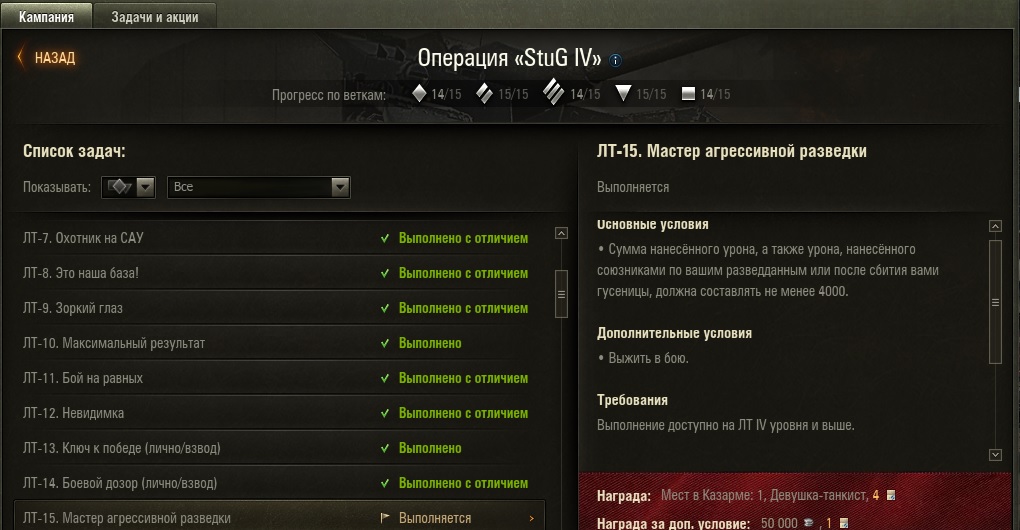This screenshot has width=1020, height=530.
Task: Open the Все status filter dropdown
Action: click(259, 187)
